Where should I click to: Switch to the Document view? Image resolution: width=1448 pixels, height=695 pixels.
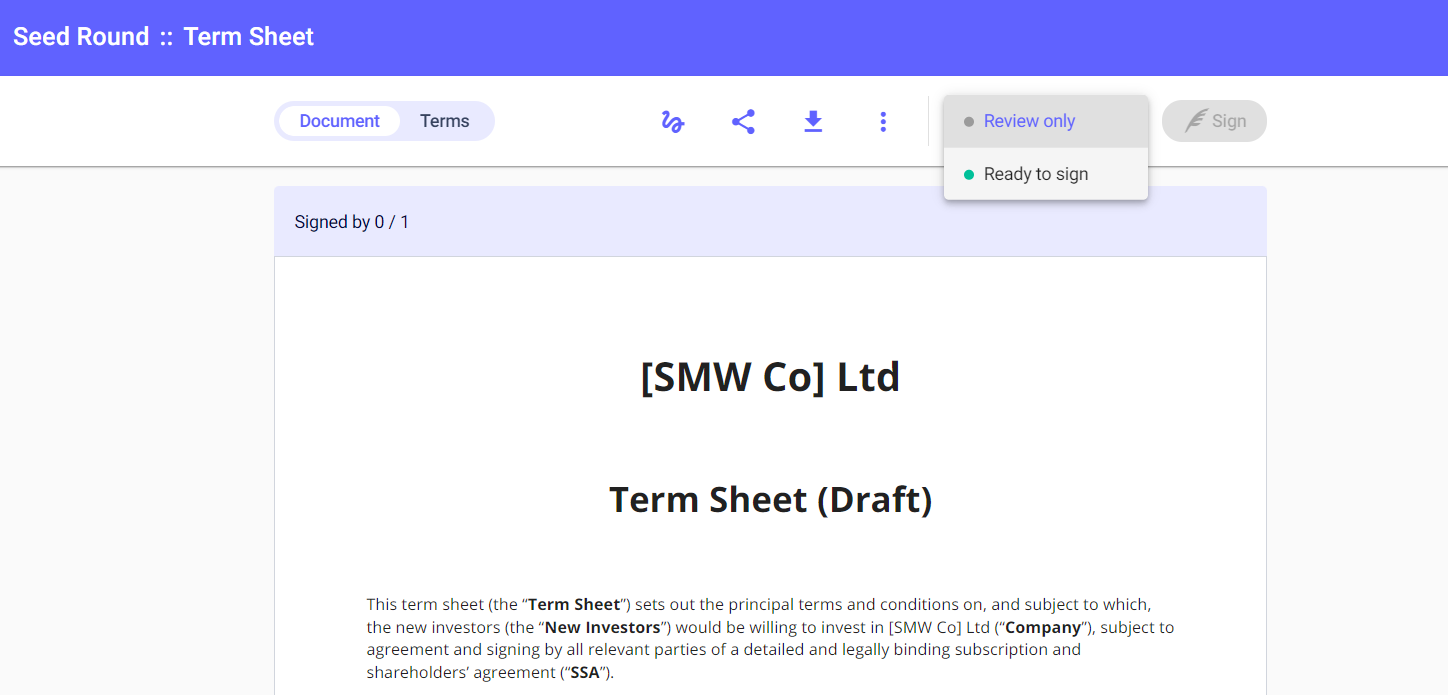pyautogui.click(x=339, y=121)
